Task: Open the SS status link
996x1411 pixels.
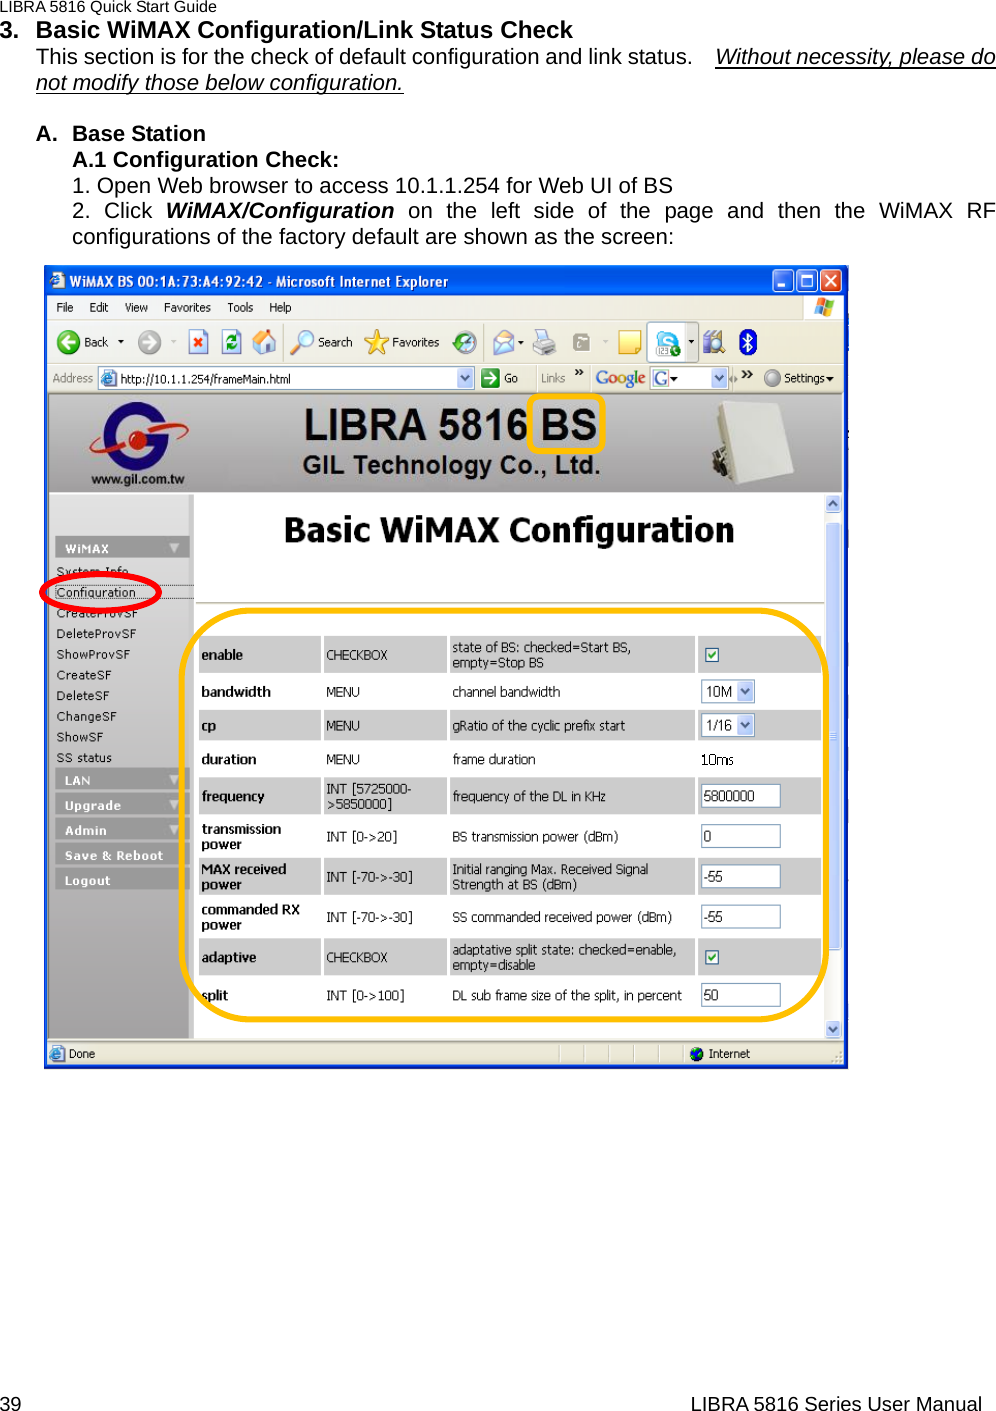Action: tap(84, 758)
